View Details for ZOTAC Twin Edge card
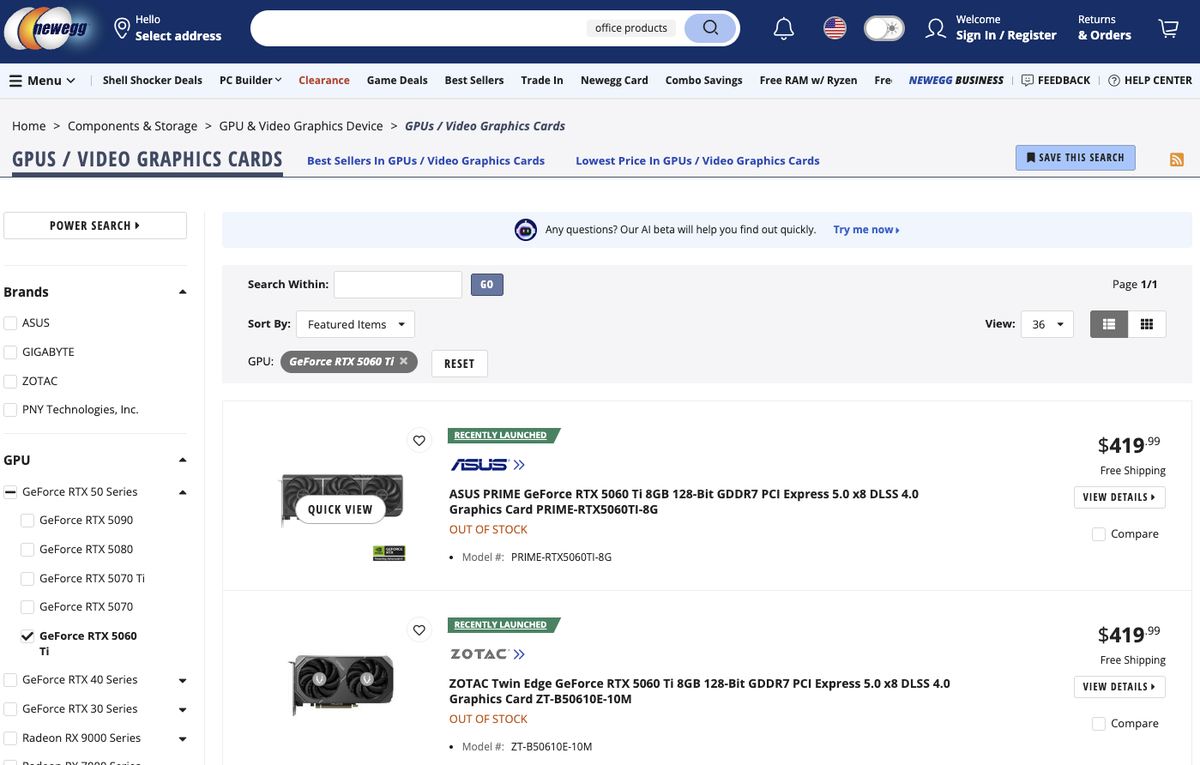 tap(1118, 687)
